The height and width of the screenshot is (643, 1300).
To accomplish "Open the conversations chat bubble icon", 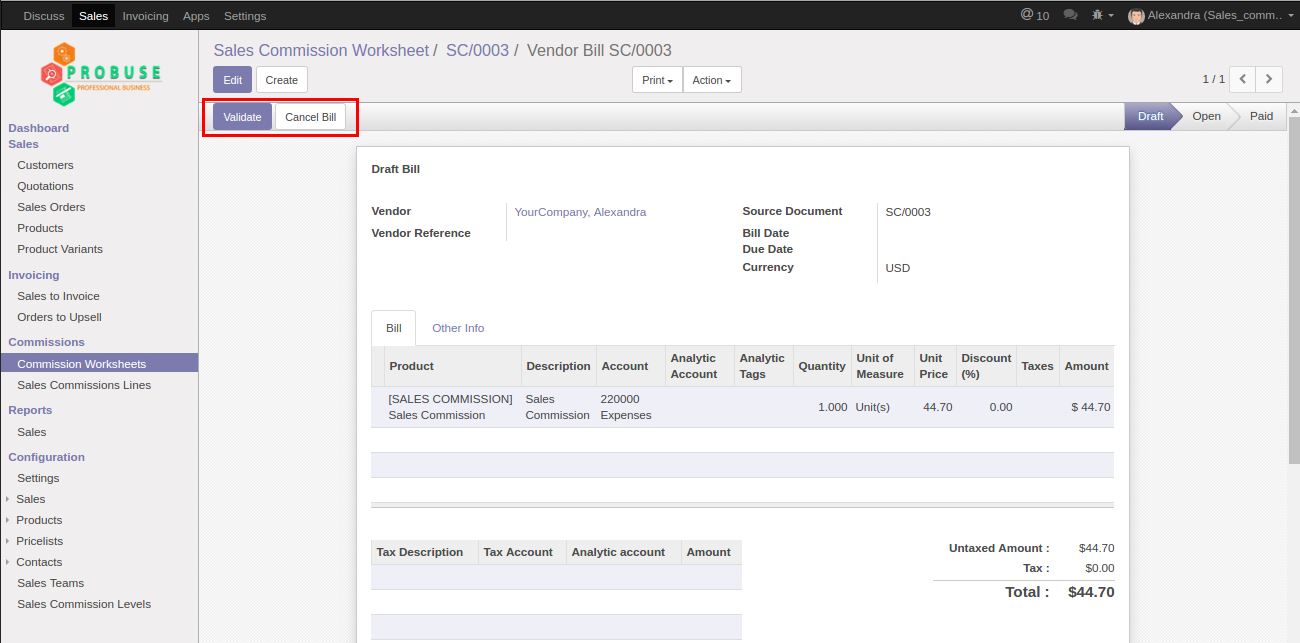I will (1070, 15).
